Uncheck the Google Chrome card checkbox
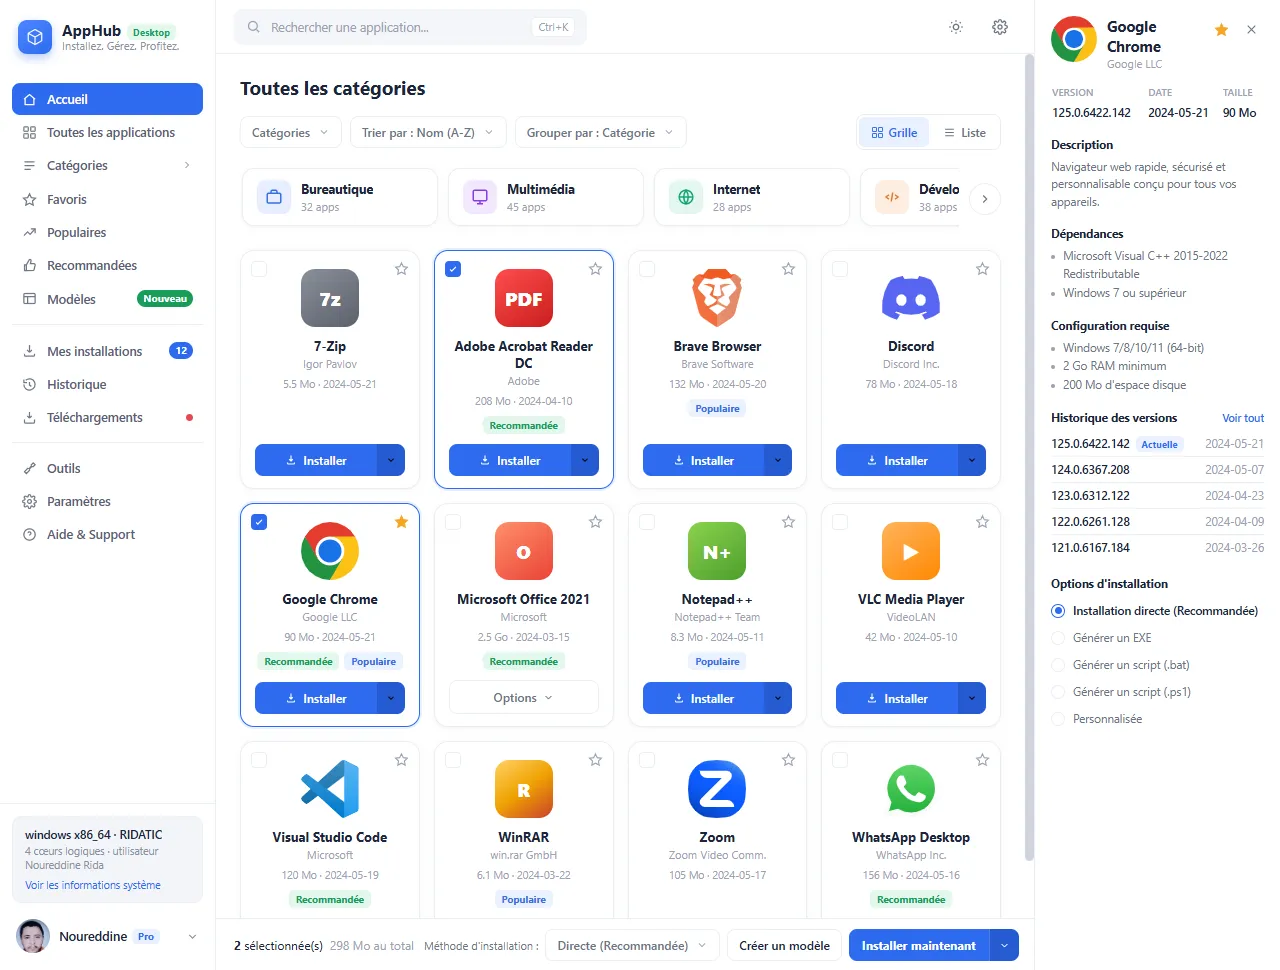The height and width of the screenshot is (970, 1280). tap(259, 522)
